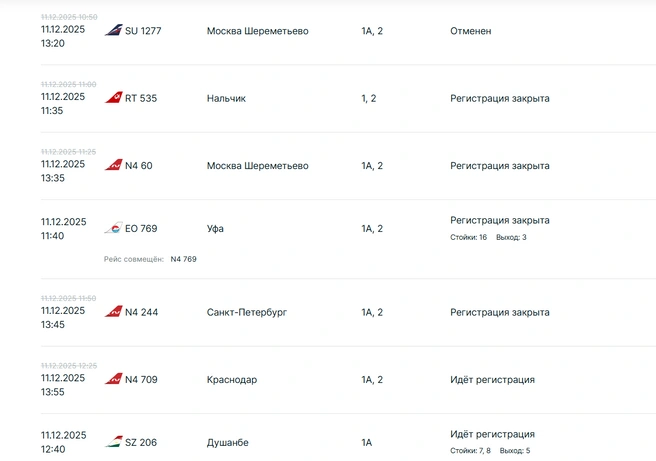Click the Душанбе destination

[228, 443]
